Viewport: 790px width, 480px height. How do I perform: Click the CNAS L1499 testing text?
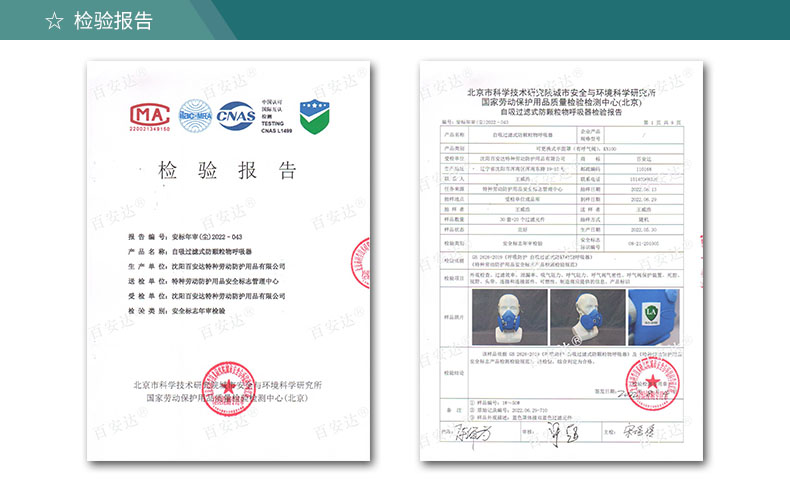coord(276,116)
